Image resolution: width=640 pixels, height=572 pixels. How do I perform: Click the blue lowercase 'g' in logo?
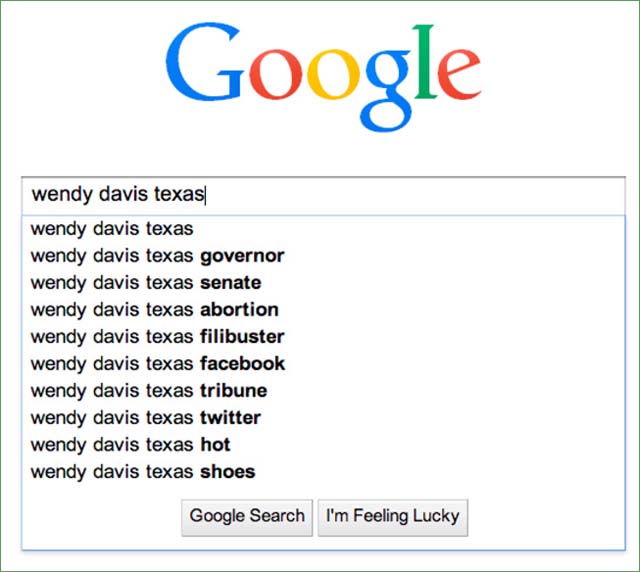383,90
